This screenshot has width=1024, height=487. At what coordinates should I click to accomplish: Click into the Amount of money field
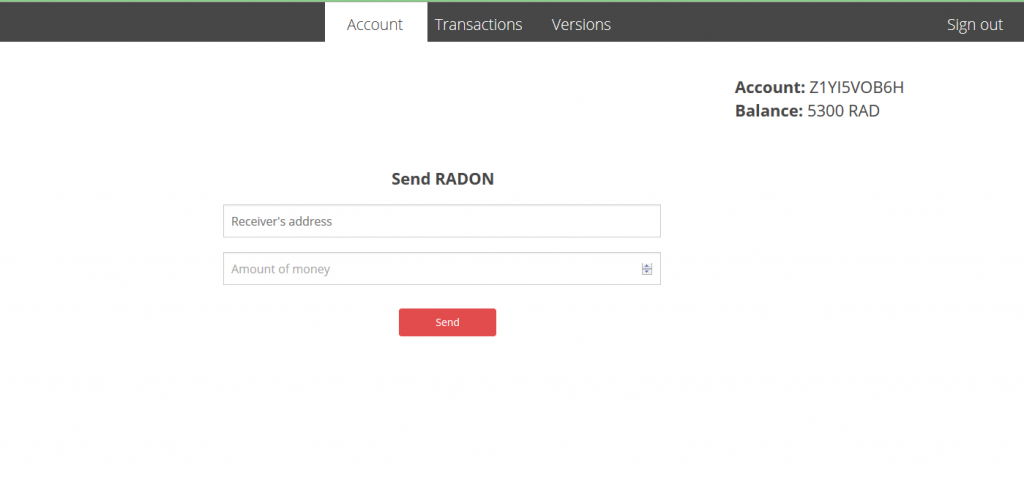tap(430, 269)
